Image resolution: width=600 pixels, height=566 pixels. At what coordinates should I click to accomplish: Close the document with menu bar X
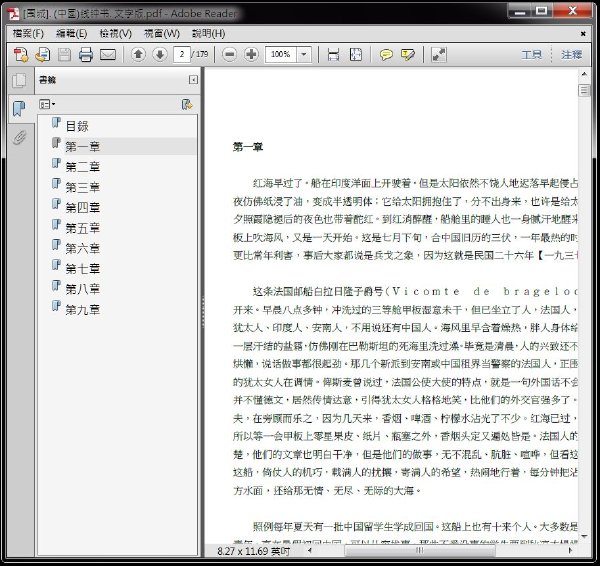coord(583,34)
